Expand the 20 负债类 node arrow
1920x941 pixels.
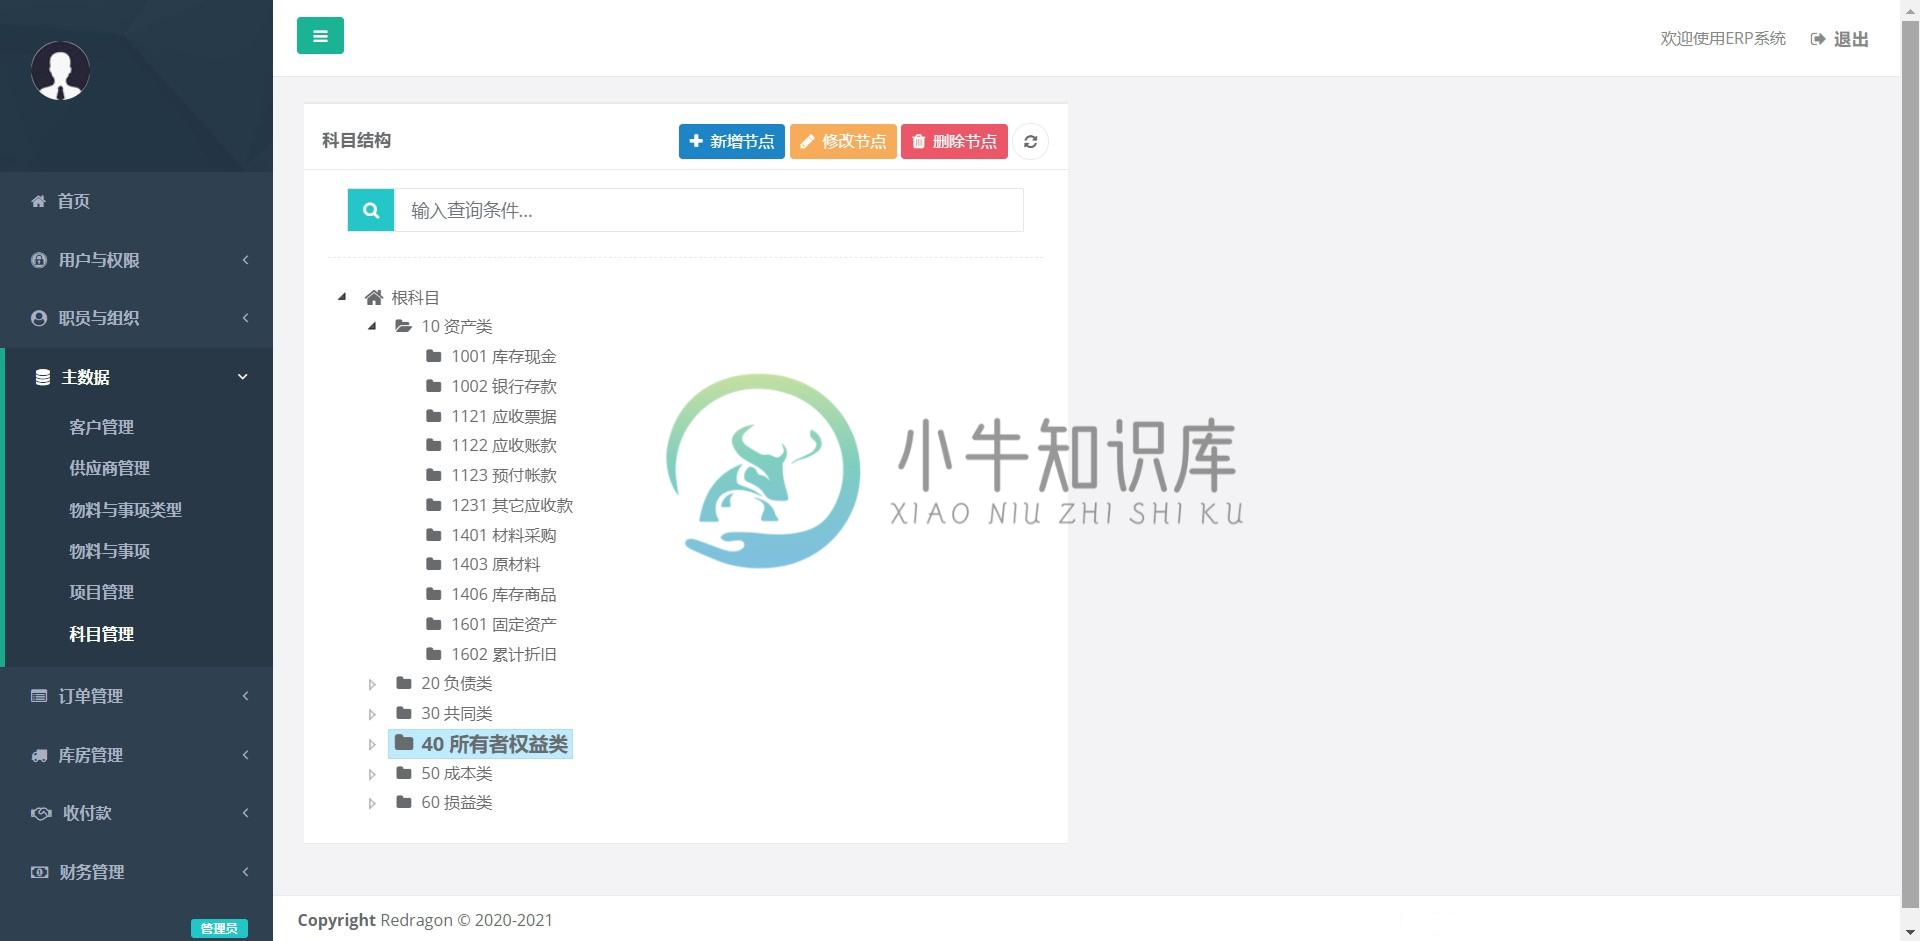(372, 684)
